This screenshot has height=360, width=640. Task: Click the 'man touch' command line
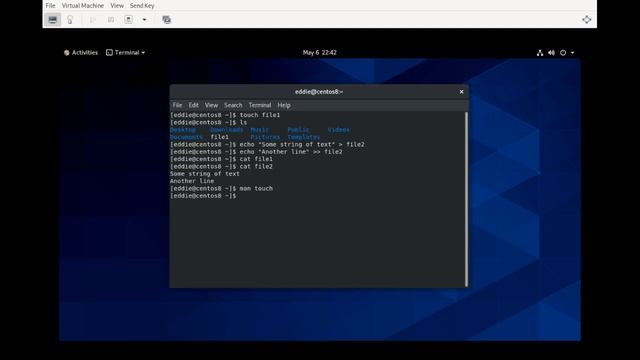pyautogui.click(x=221, y=189)
